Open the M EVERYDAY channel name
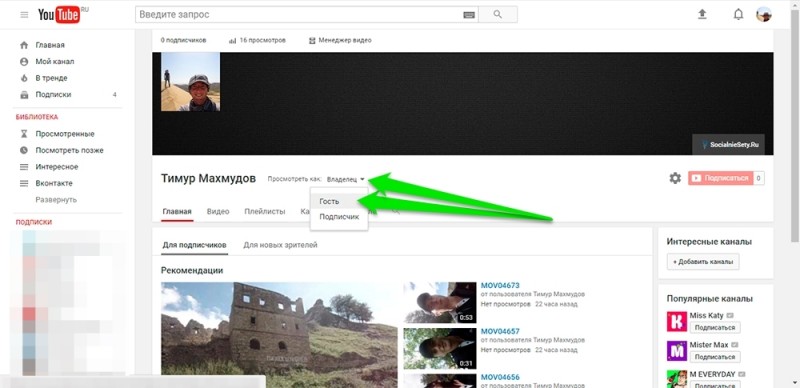This screenshot has width=800, height=388. (x=712, y=374)
